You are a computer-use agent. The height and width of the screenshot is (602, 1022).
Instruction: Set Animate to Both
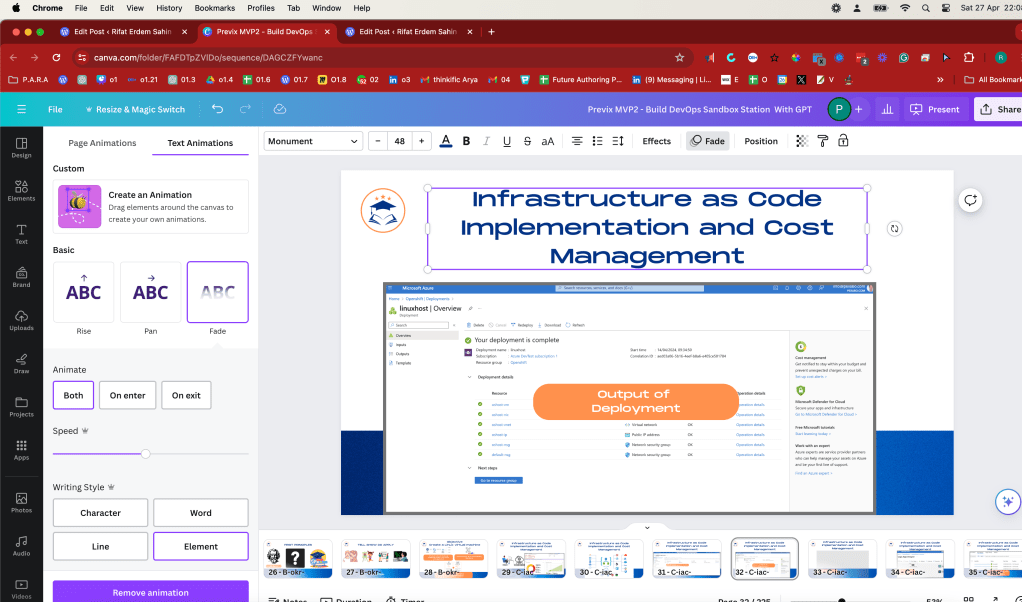[x=74, y=395]
